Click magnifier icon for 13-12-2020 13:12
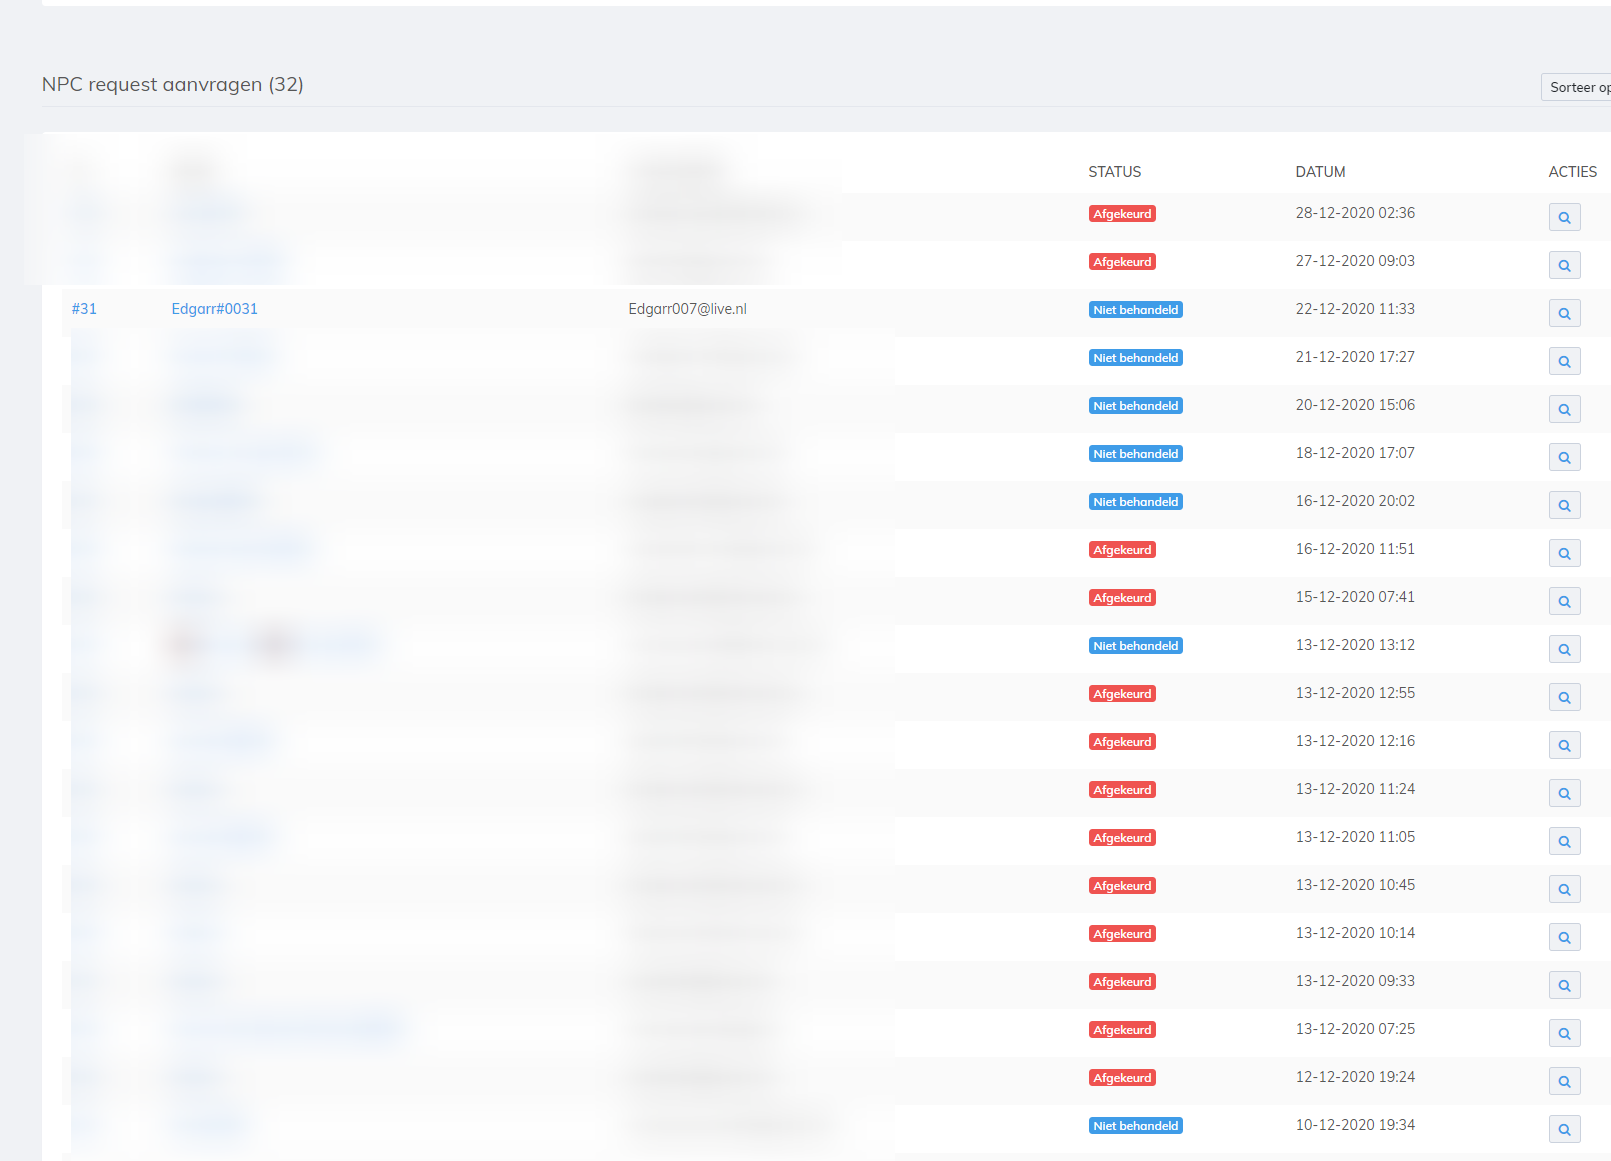This screenshot has width=1611, height=1161. pyautogui.click(x=1564, y=649)
